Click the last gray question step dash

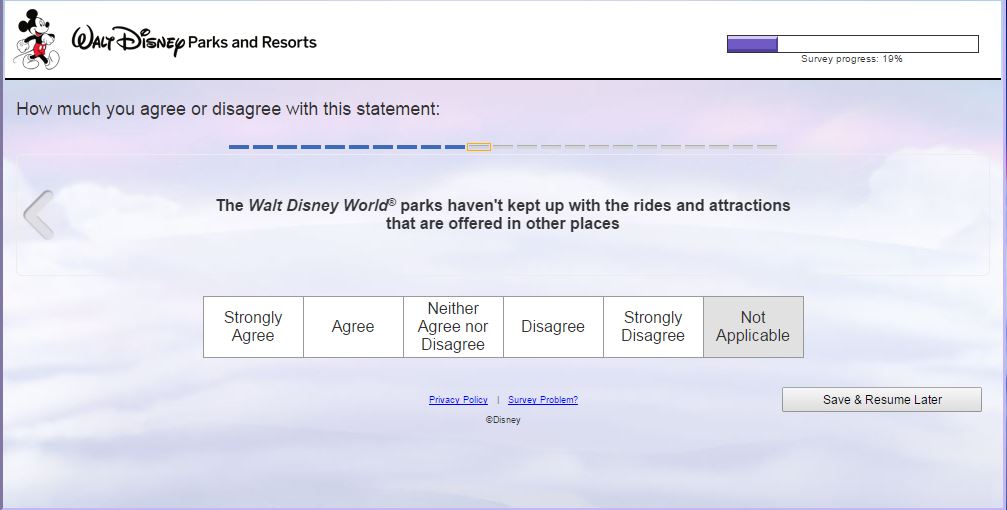[x=767, y=147]
